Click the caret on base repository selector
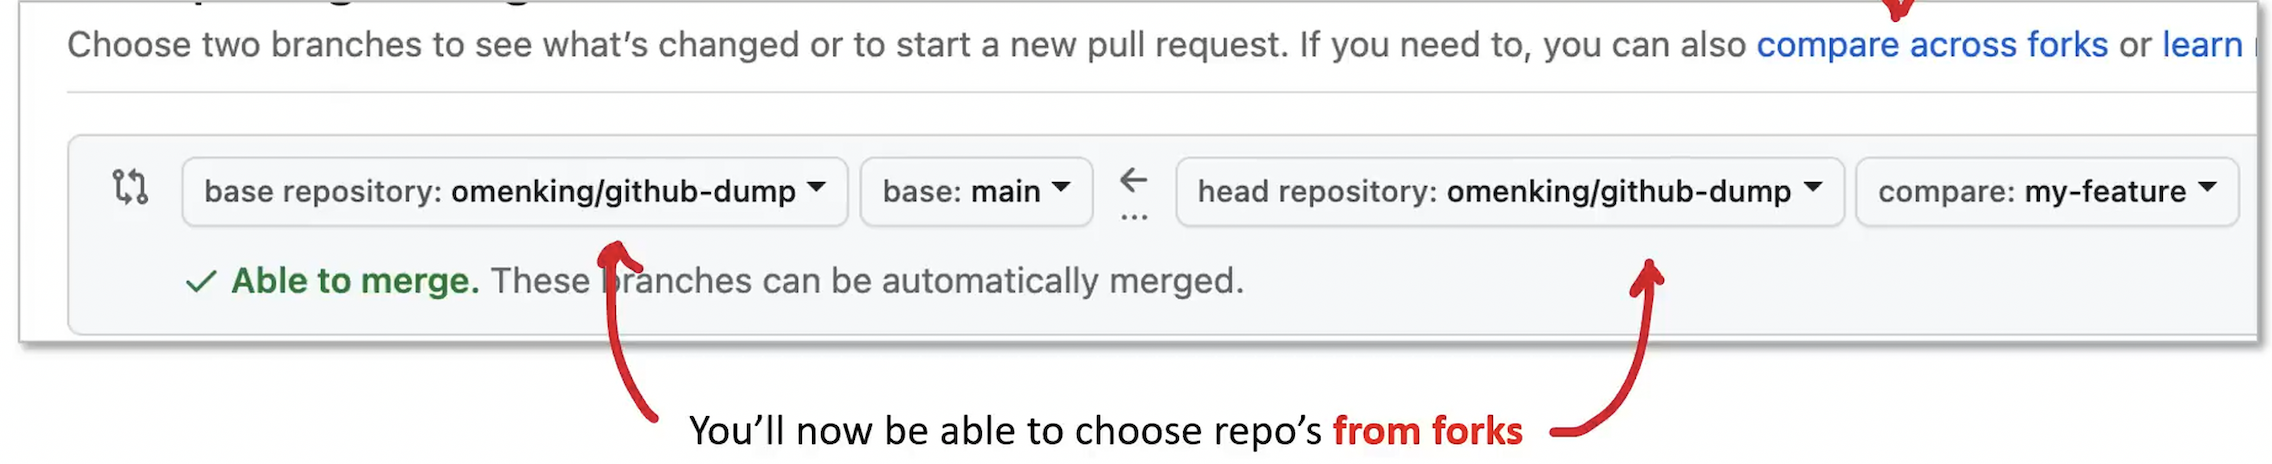Screen dimensions: 2272x464 point(816,187)
